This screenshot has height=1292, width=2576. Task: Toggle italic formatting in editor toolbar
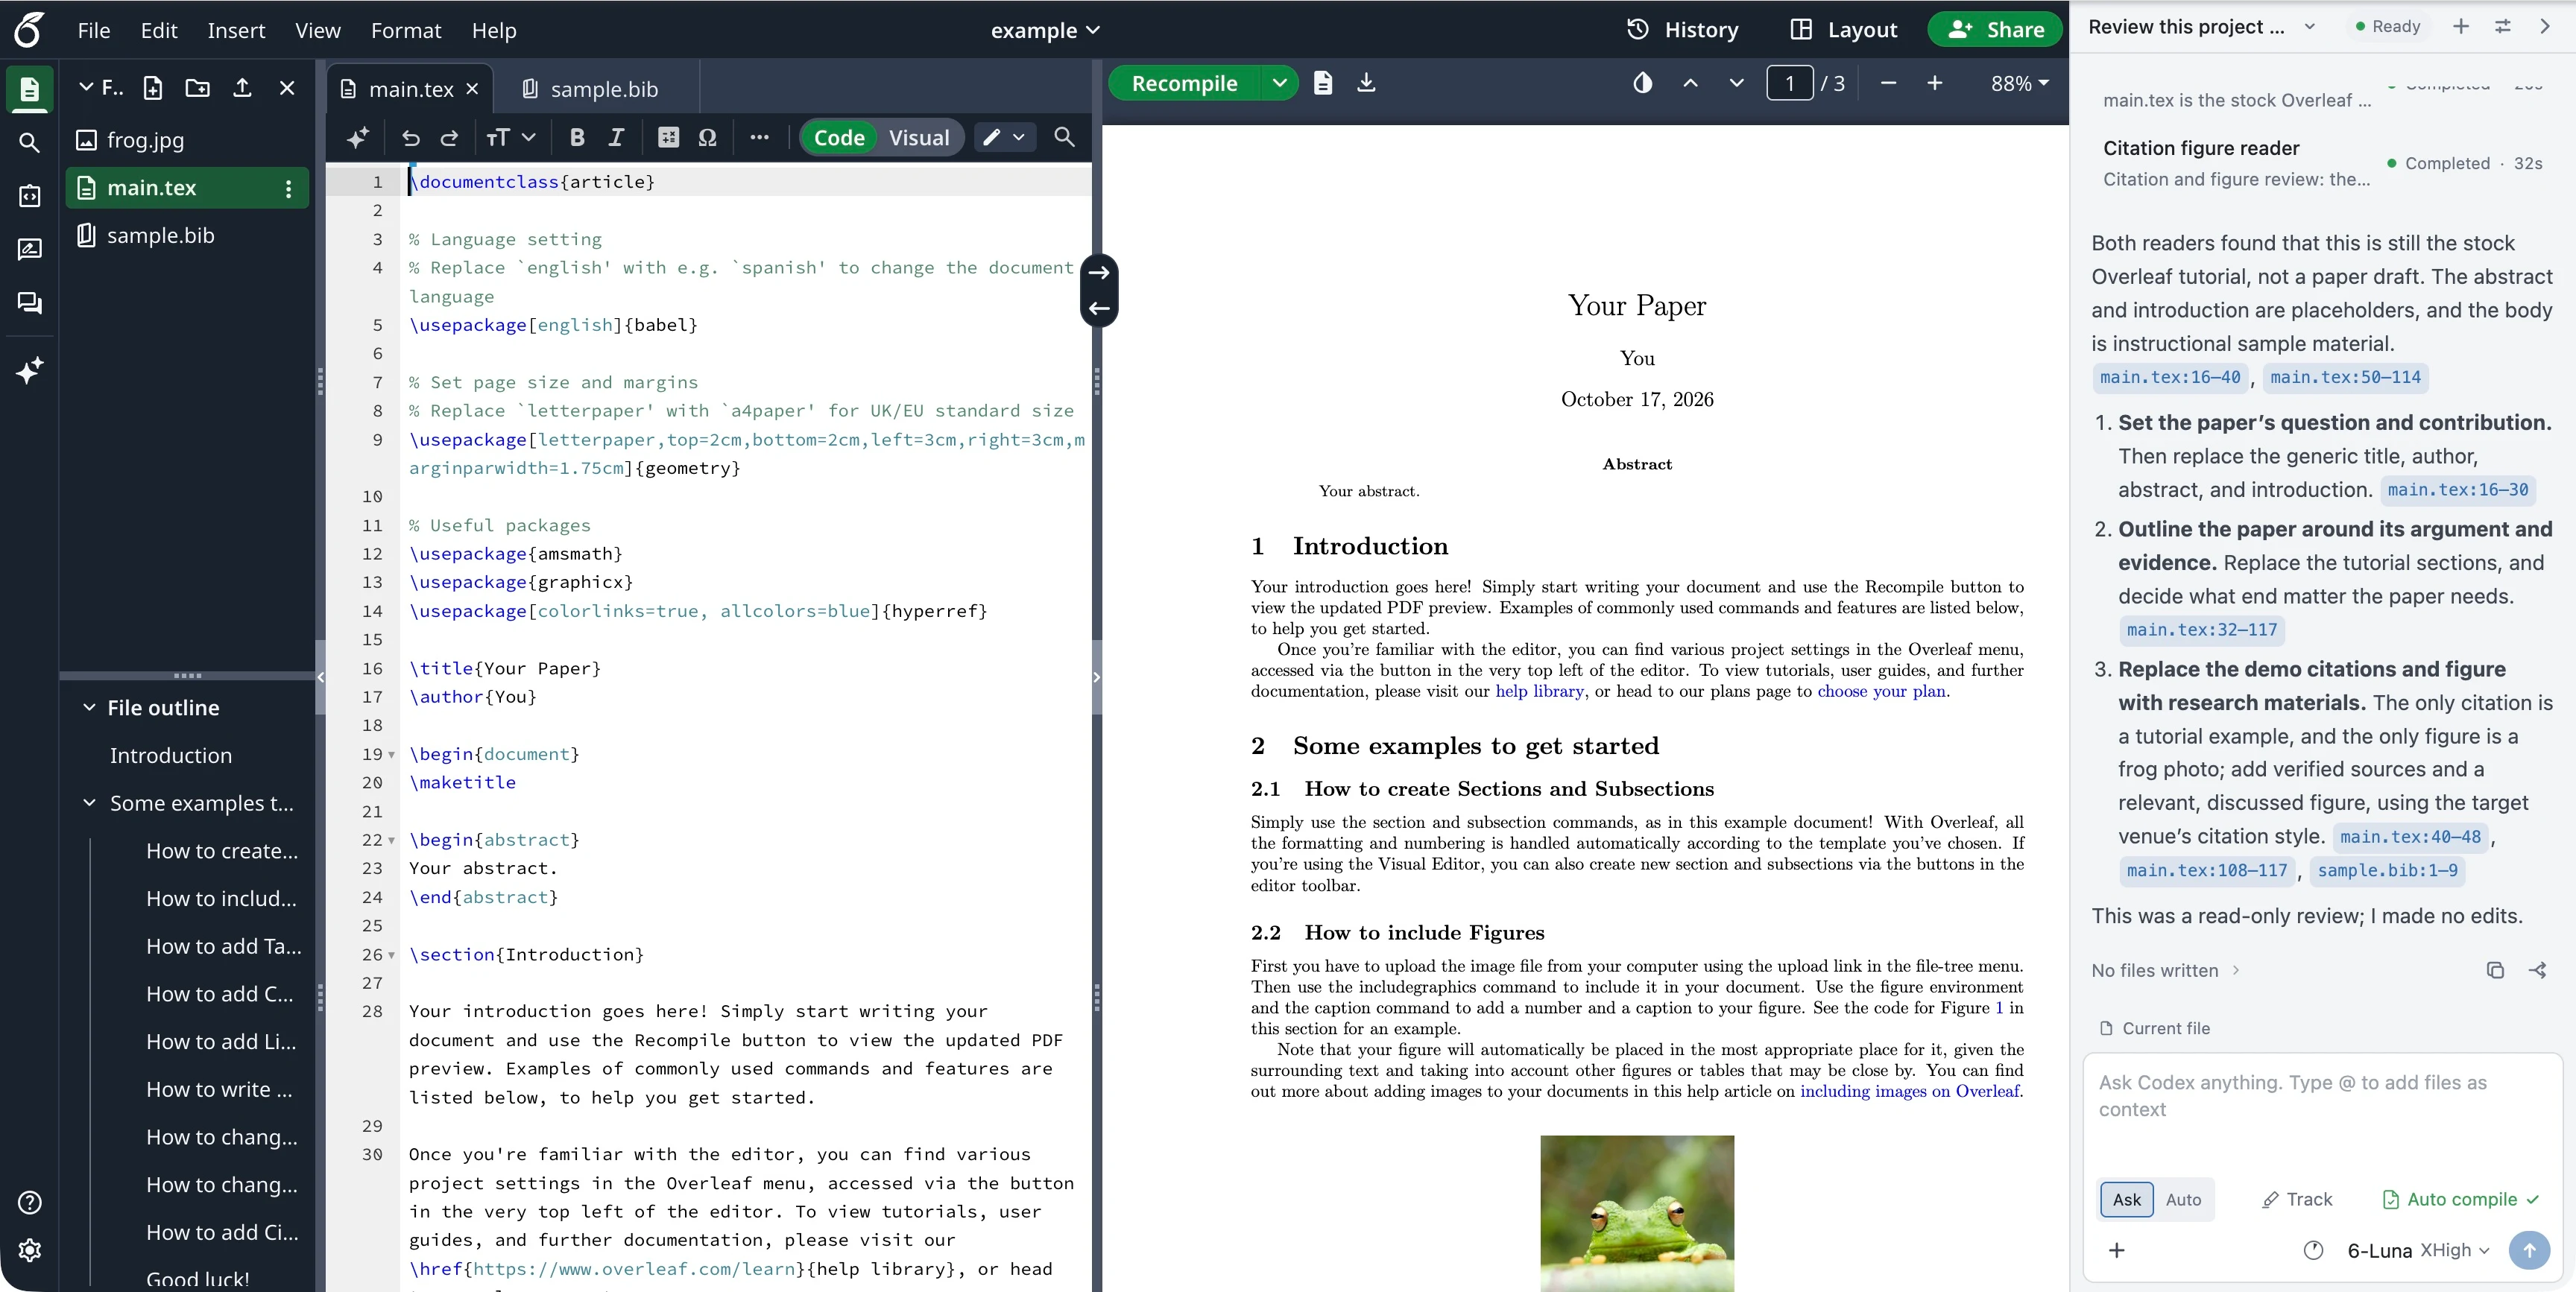tap(616, 138)
